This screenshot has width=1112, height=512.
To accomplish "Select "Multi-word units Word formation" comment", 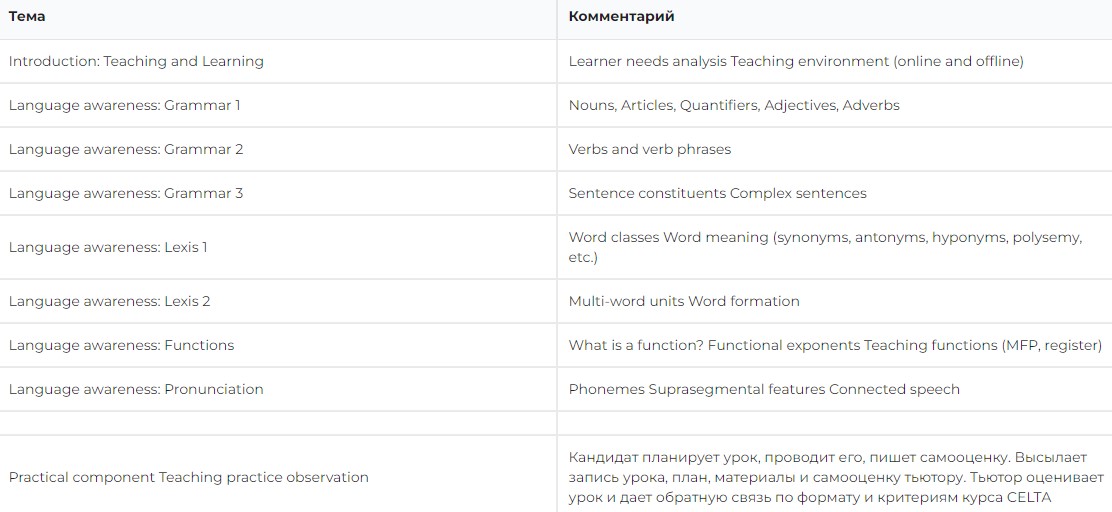I will pos(683,301).
